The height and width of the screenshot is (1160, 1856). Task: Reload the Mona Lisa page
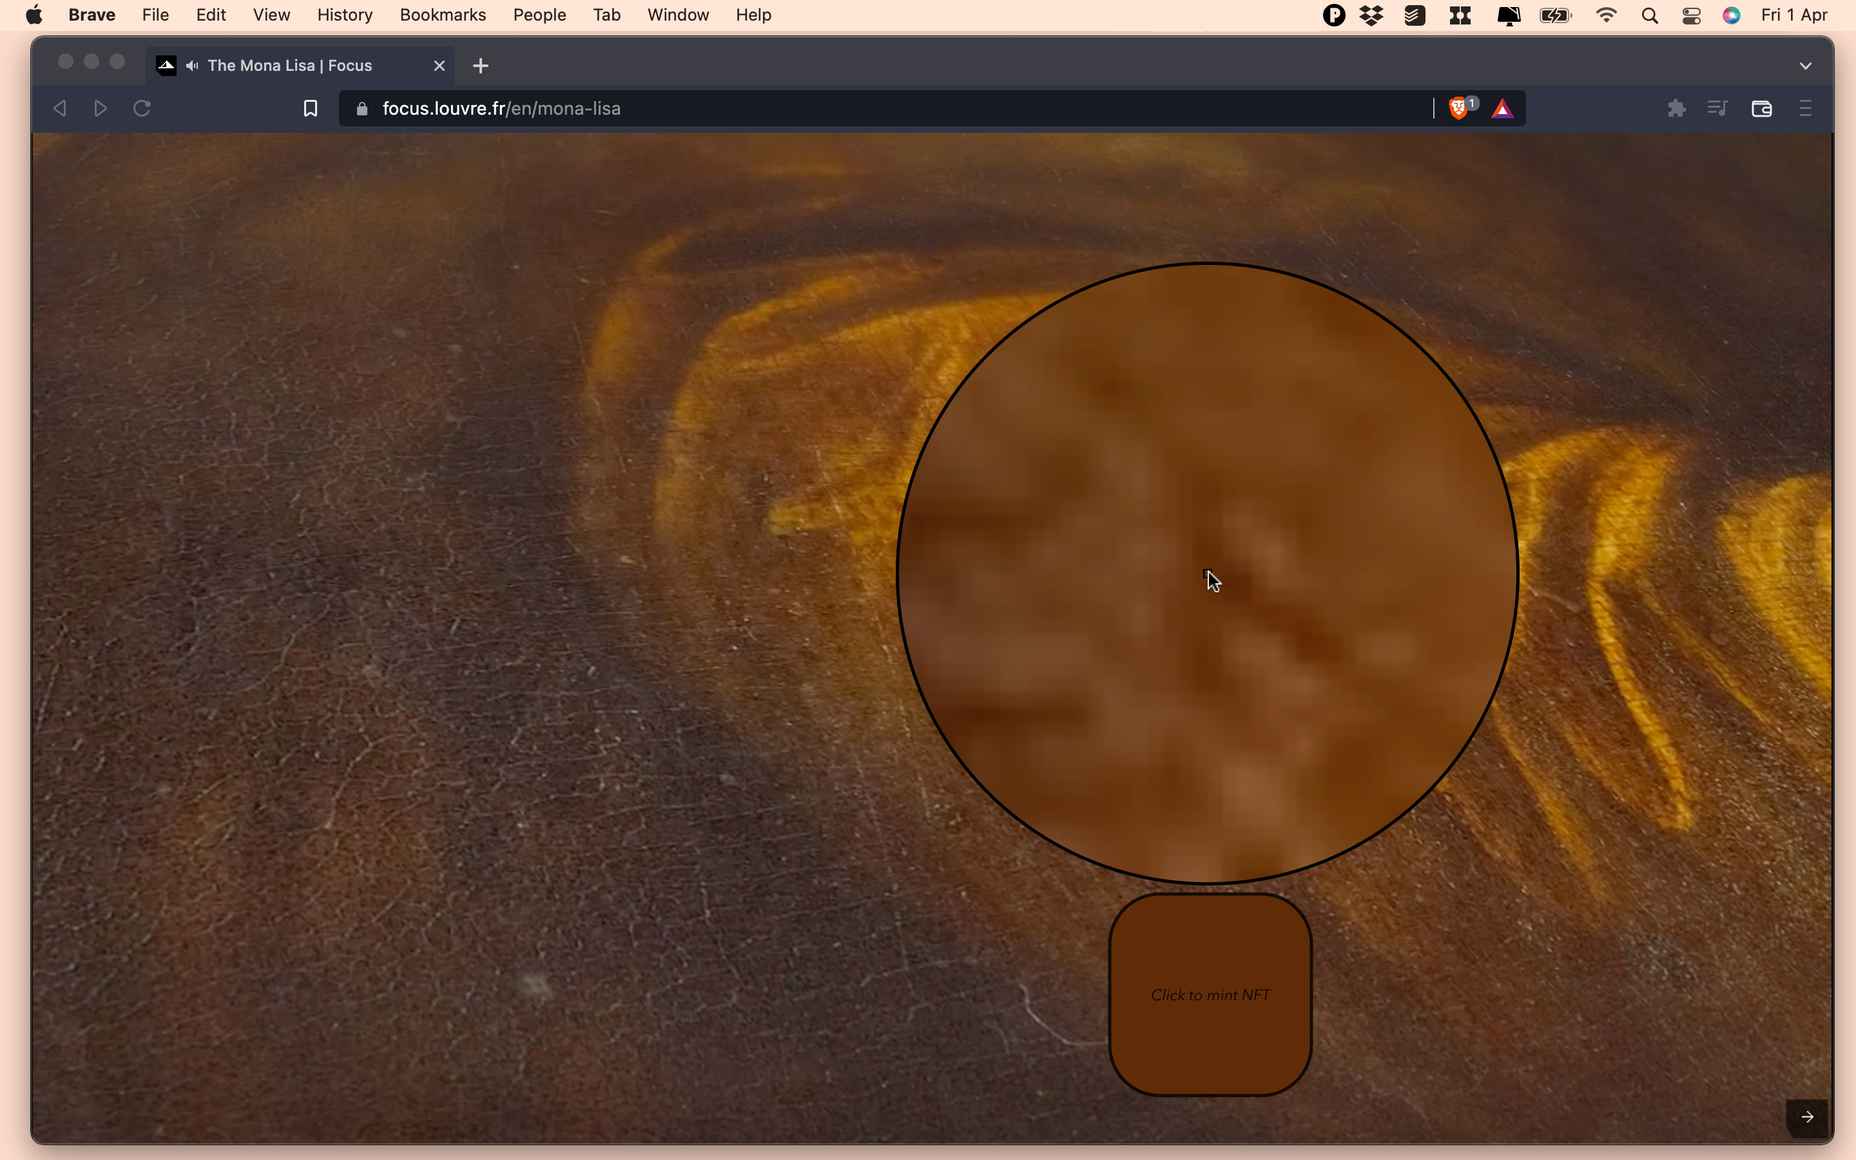coord(142,108)
